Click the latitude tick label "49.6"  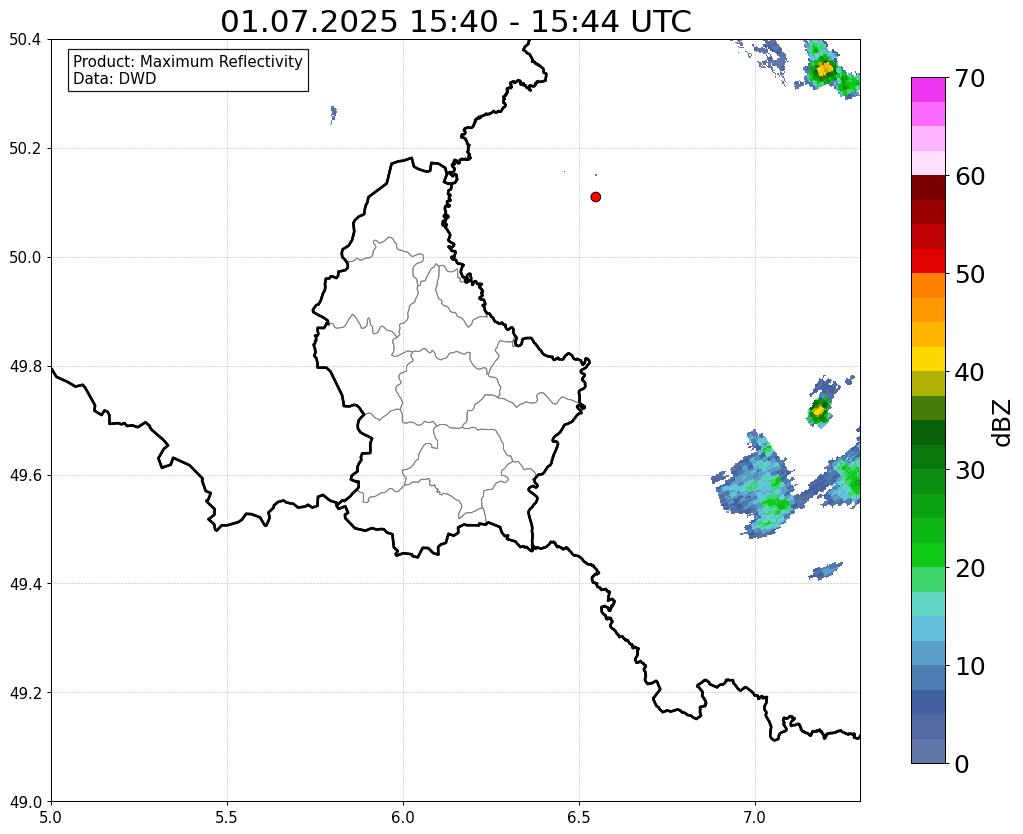[25, 475]
